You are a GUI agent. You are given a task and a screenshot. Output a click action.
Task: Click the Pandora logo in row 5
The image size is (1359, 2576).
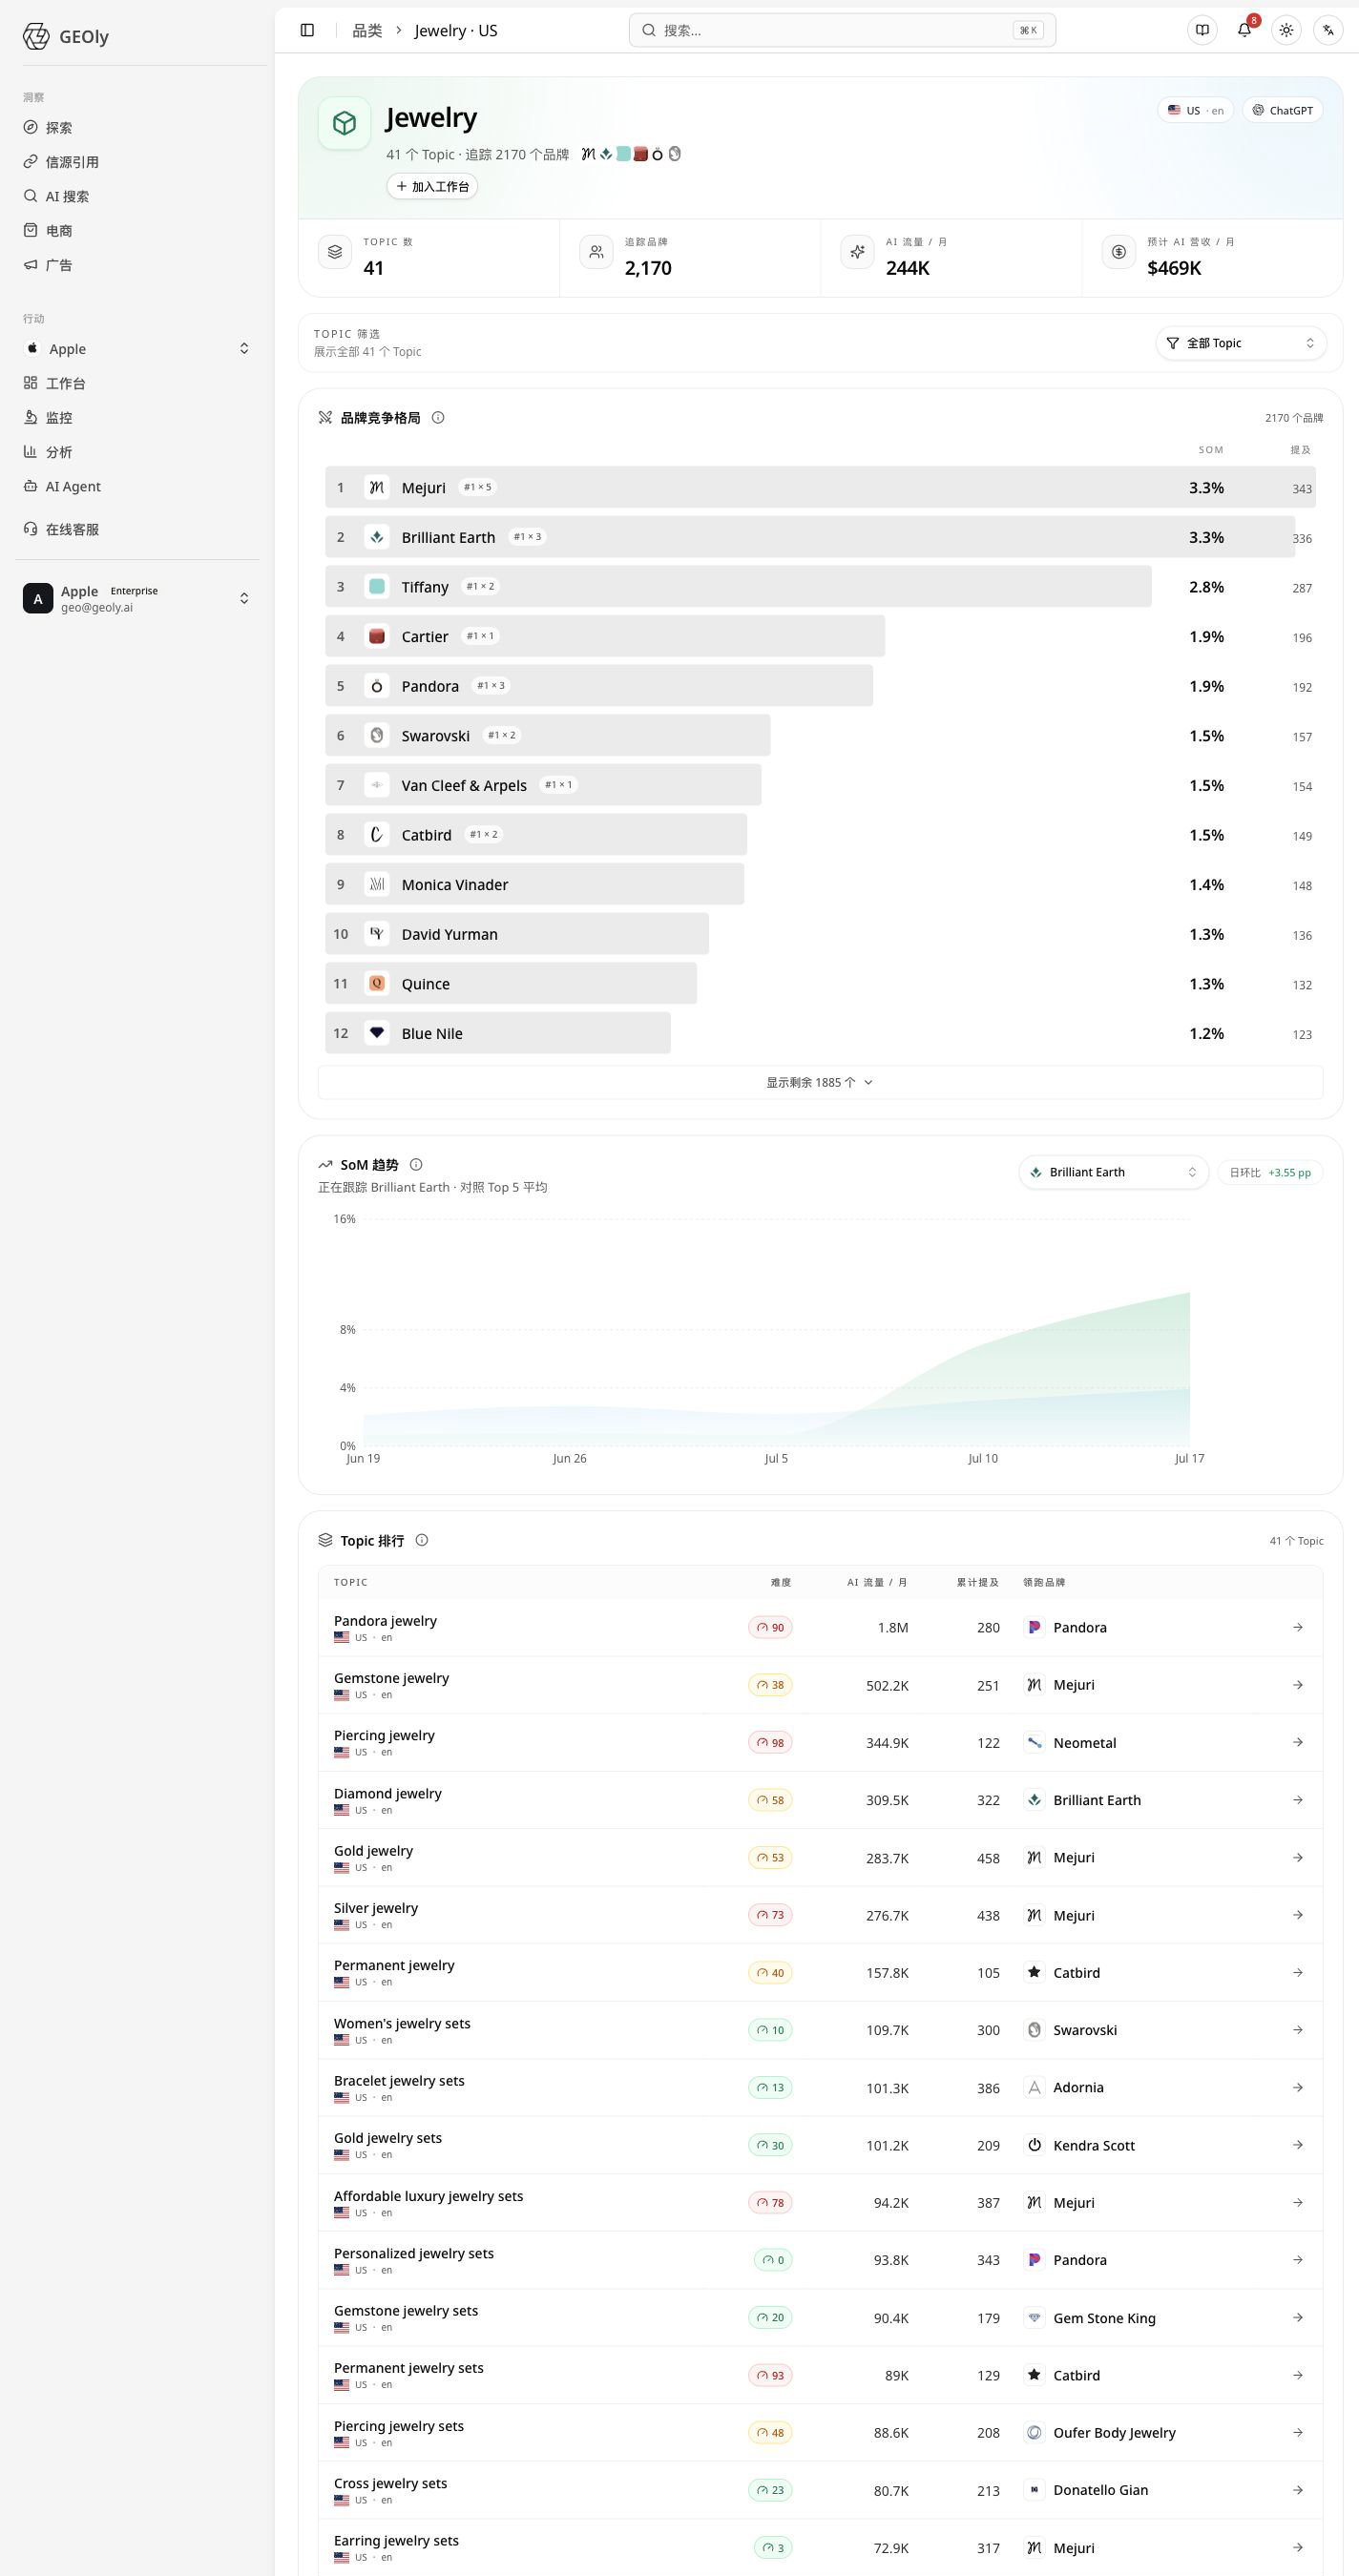(377, 686)
